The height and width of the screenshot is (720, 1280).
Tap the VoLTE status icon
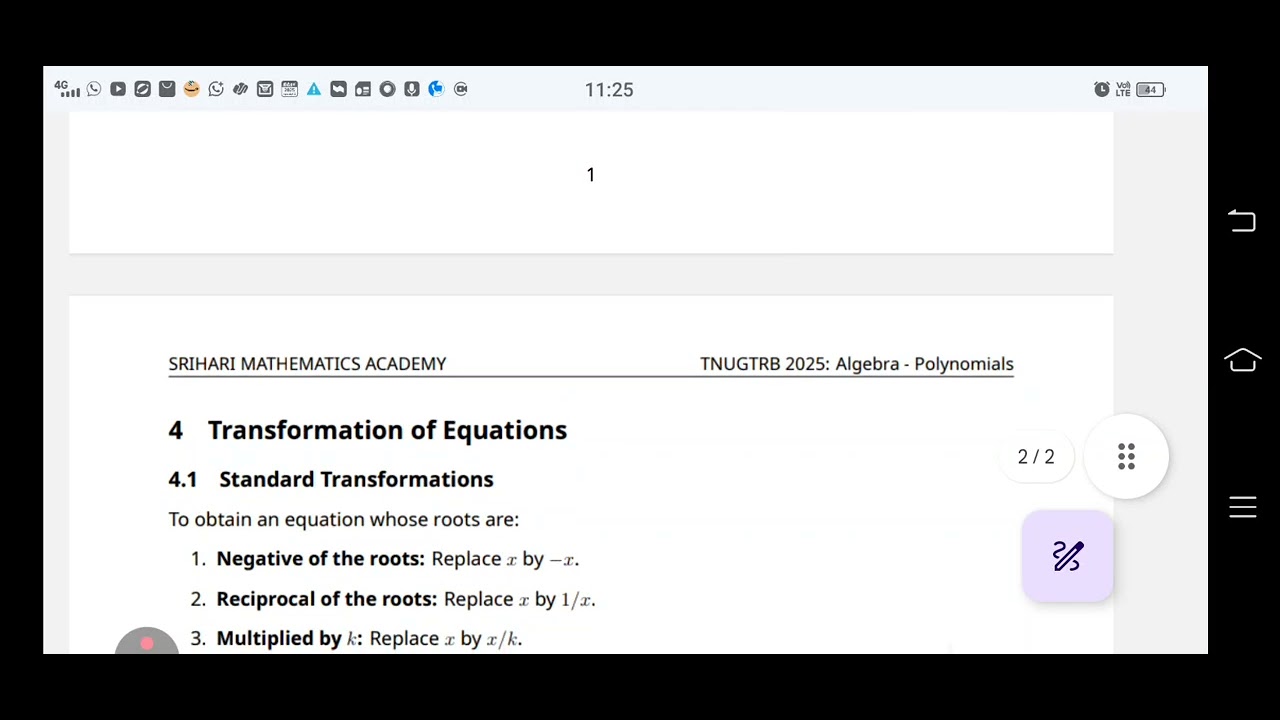point(1123,89)
